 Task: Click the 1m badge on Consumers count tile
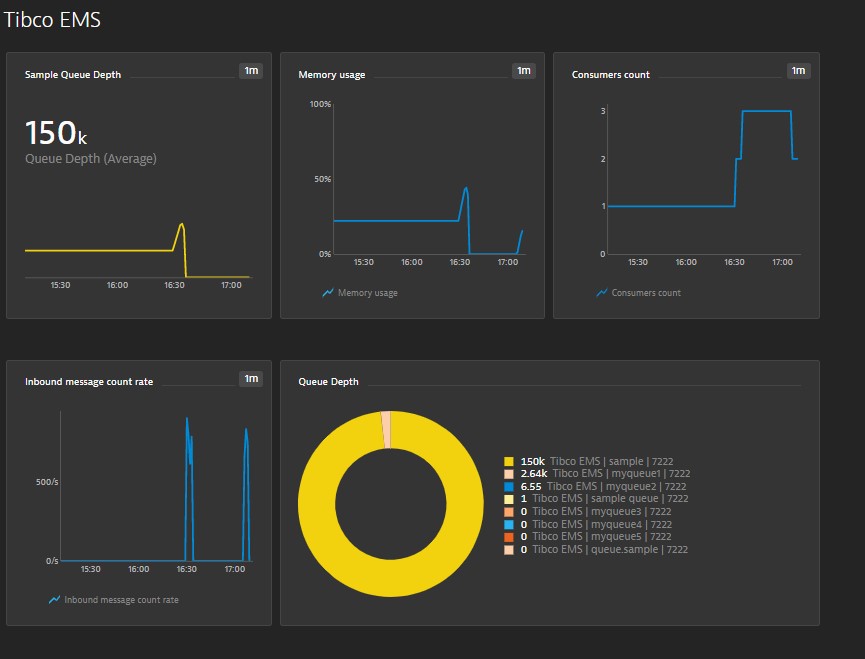[798, 71]
